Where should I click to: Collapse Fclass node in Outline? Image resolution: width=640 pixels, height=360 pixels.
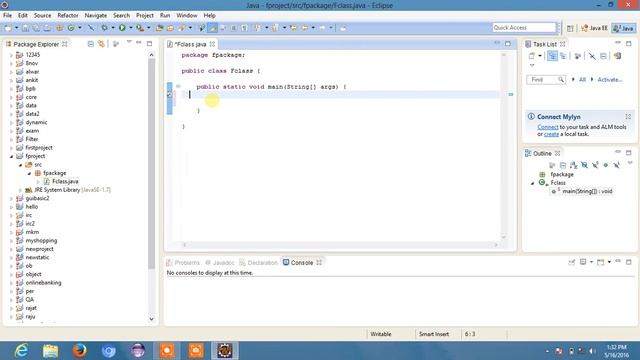[x=532, y=183]
